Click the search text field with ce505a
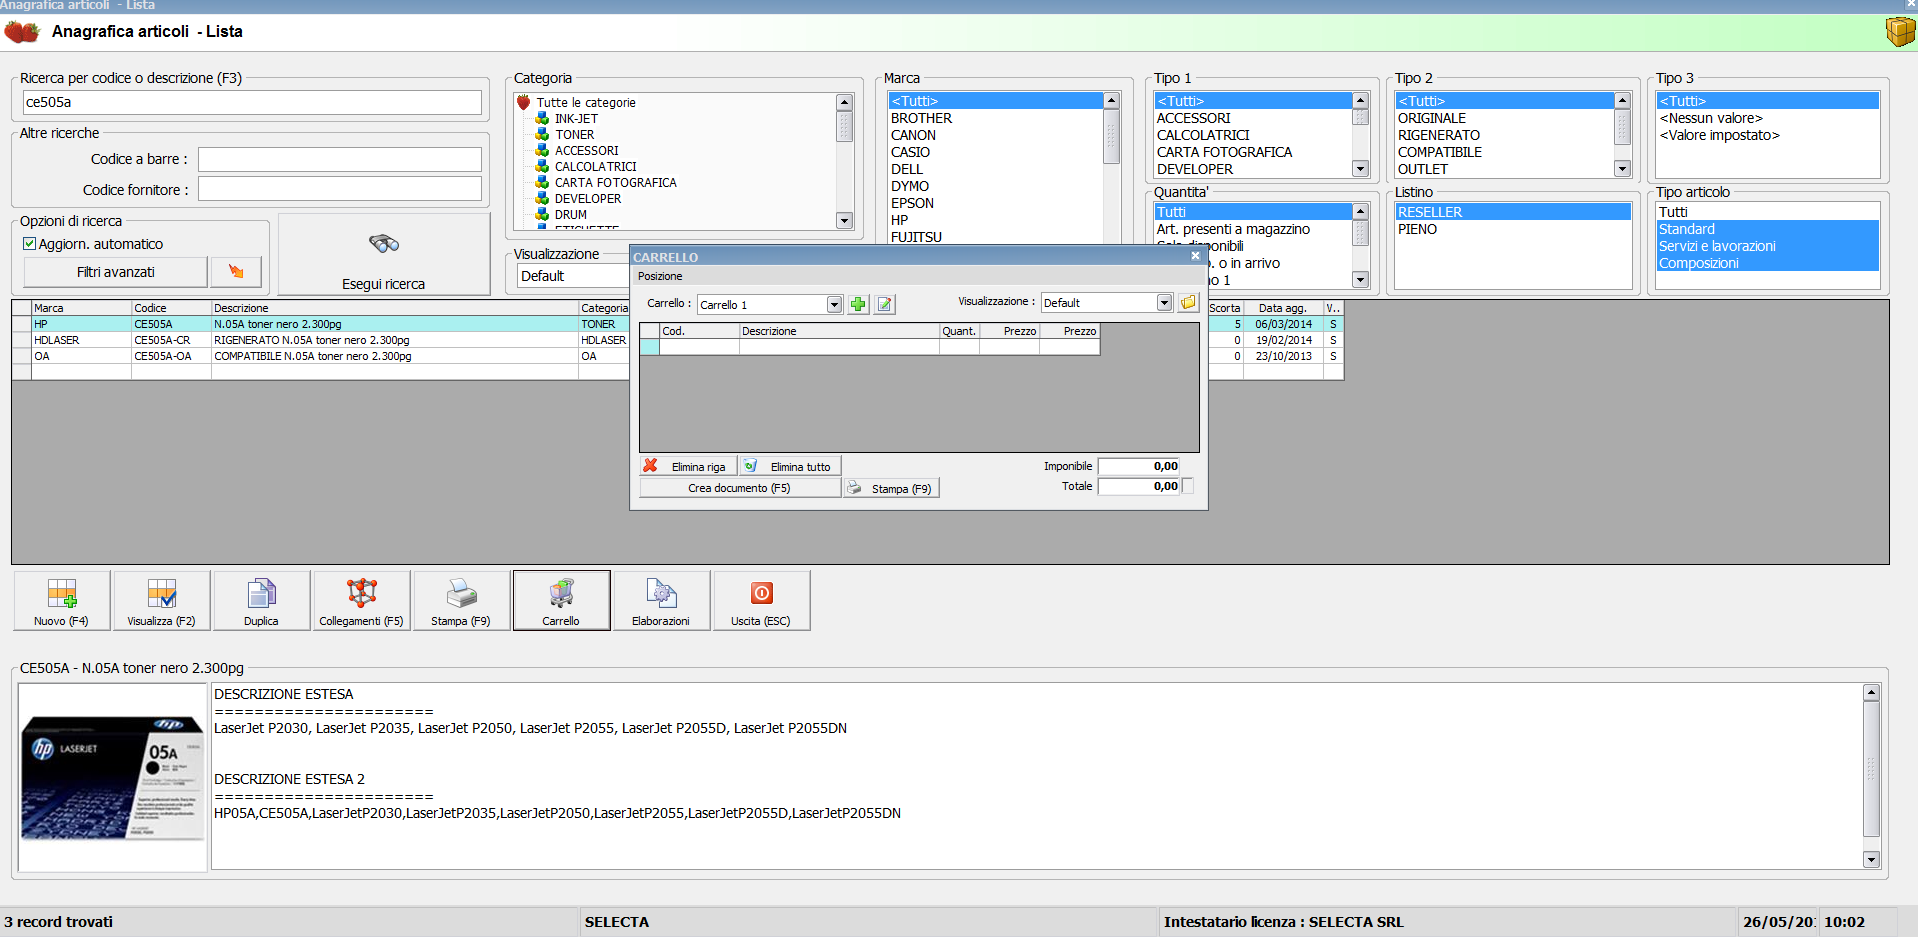1918x937 pixels. tap(252, 102)
